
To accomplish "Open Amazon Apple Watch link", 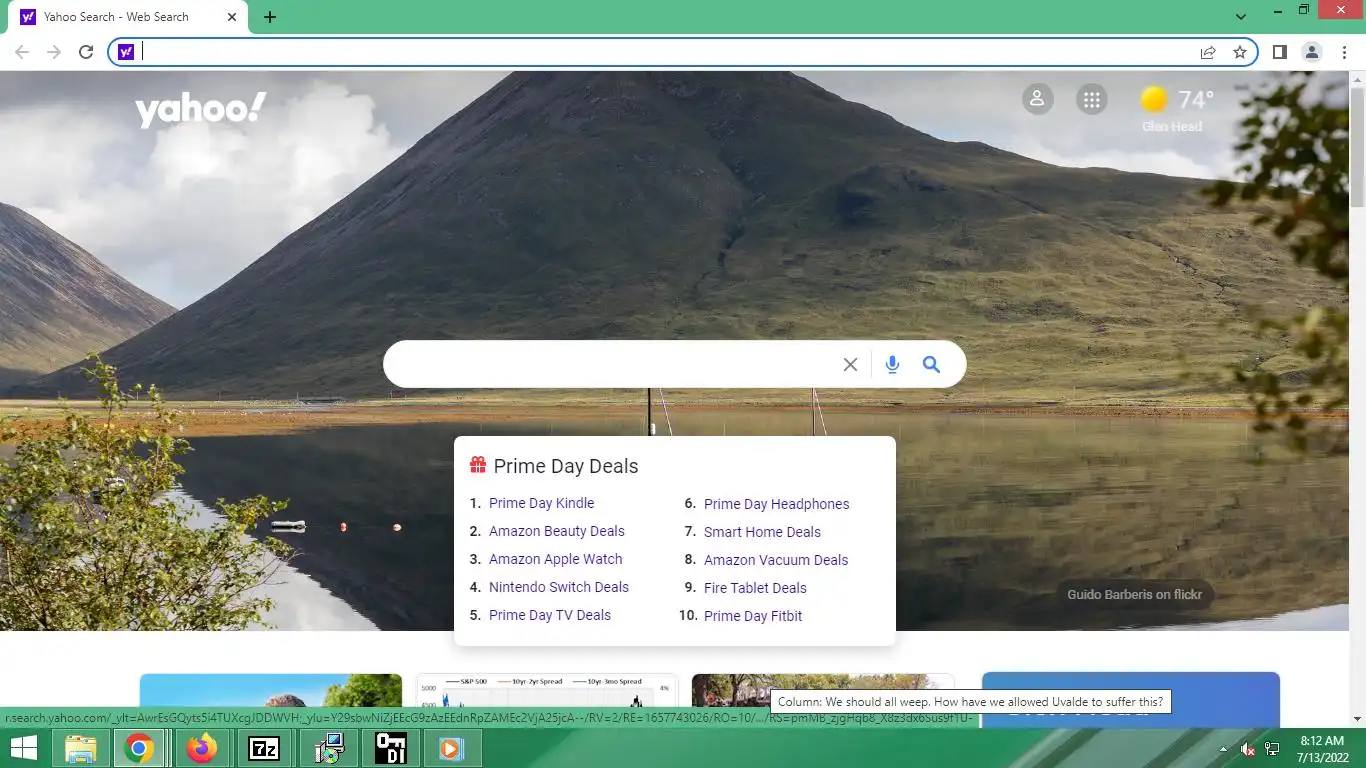I will tap(555, 559).
